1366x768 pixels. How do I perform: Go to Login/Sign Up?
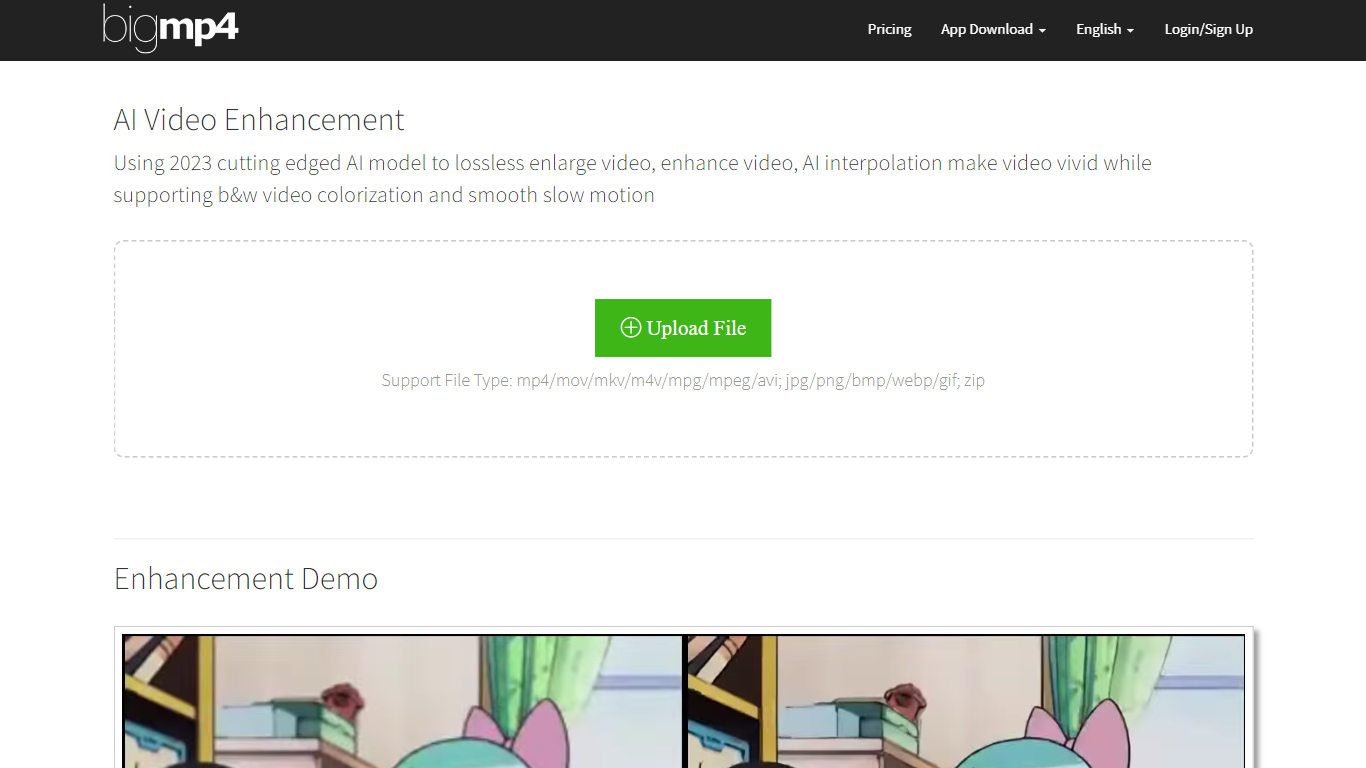(1208, 29)
